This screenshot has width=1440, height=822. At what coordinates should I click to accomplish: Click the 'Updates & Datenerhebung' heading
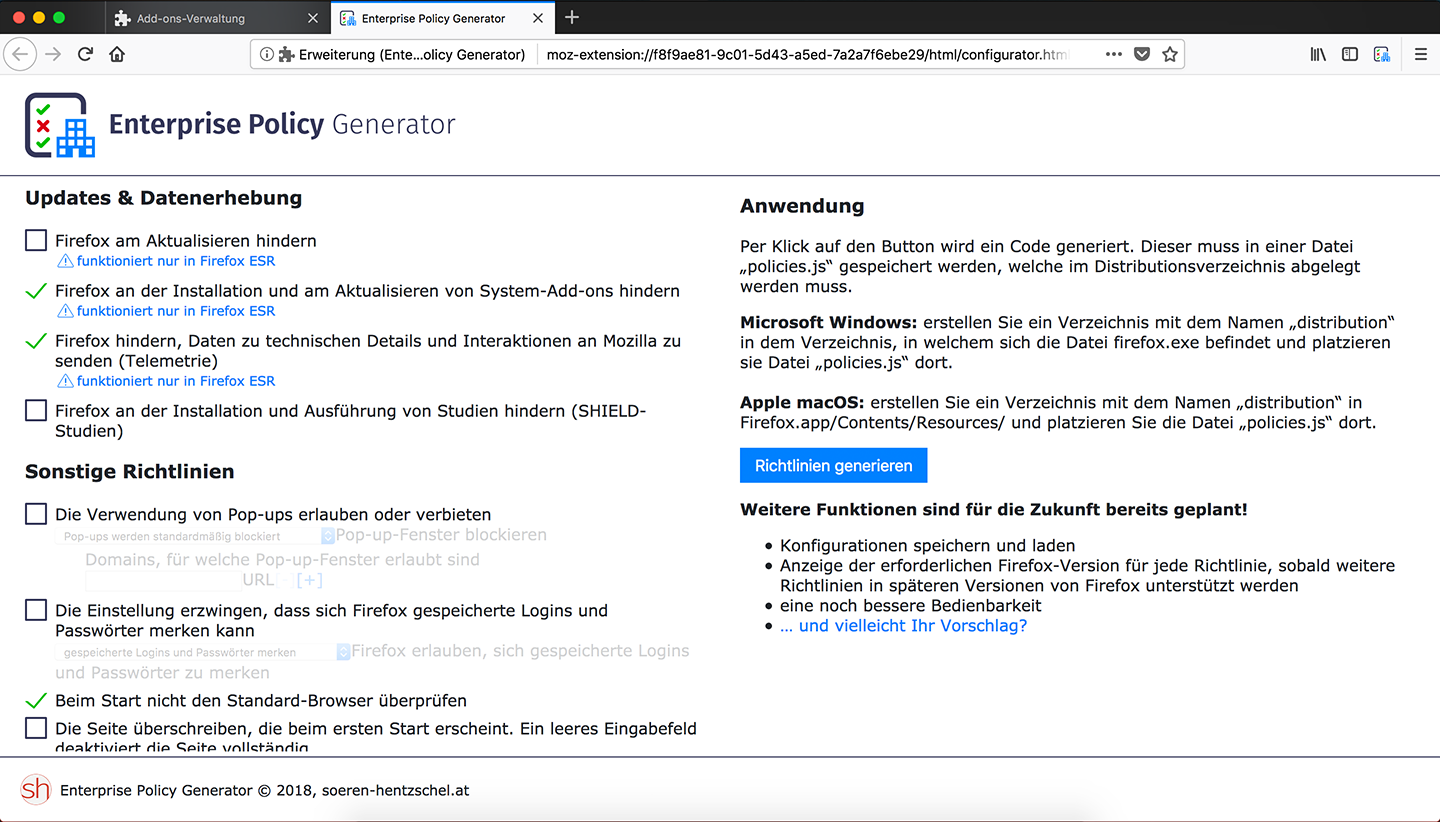coord(164,198)
